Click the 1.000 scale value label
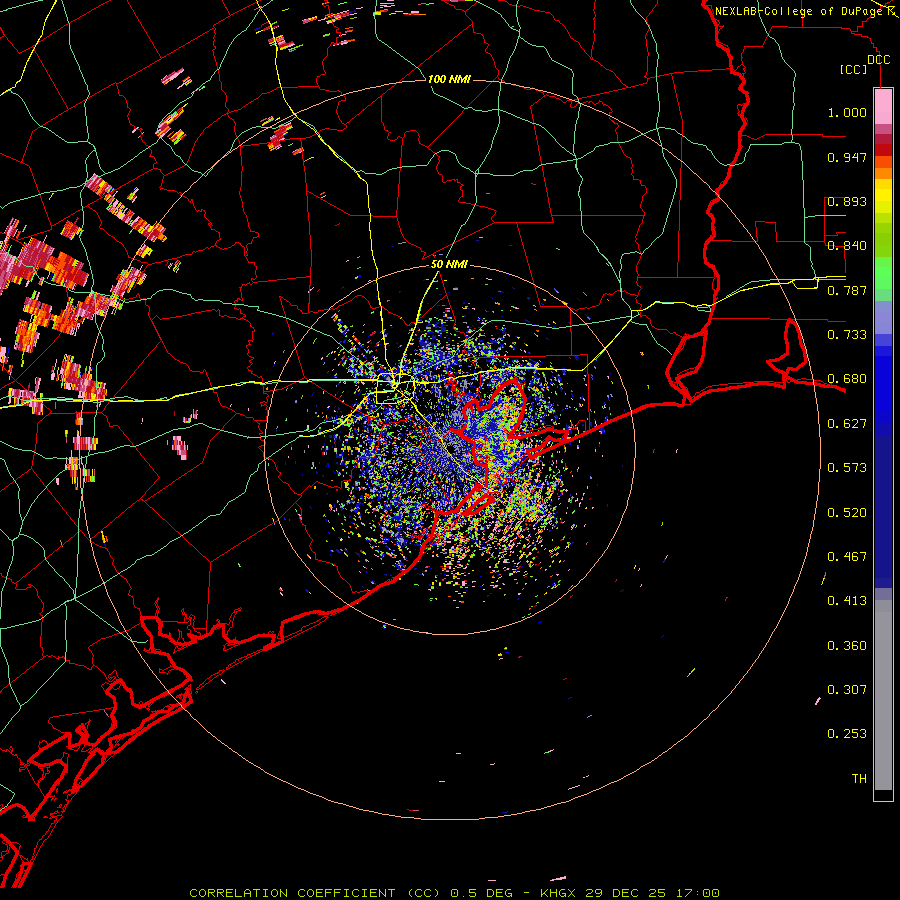 tap(847, 112)
